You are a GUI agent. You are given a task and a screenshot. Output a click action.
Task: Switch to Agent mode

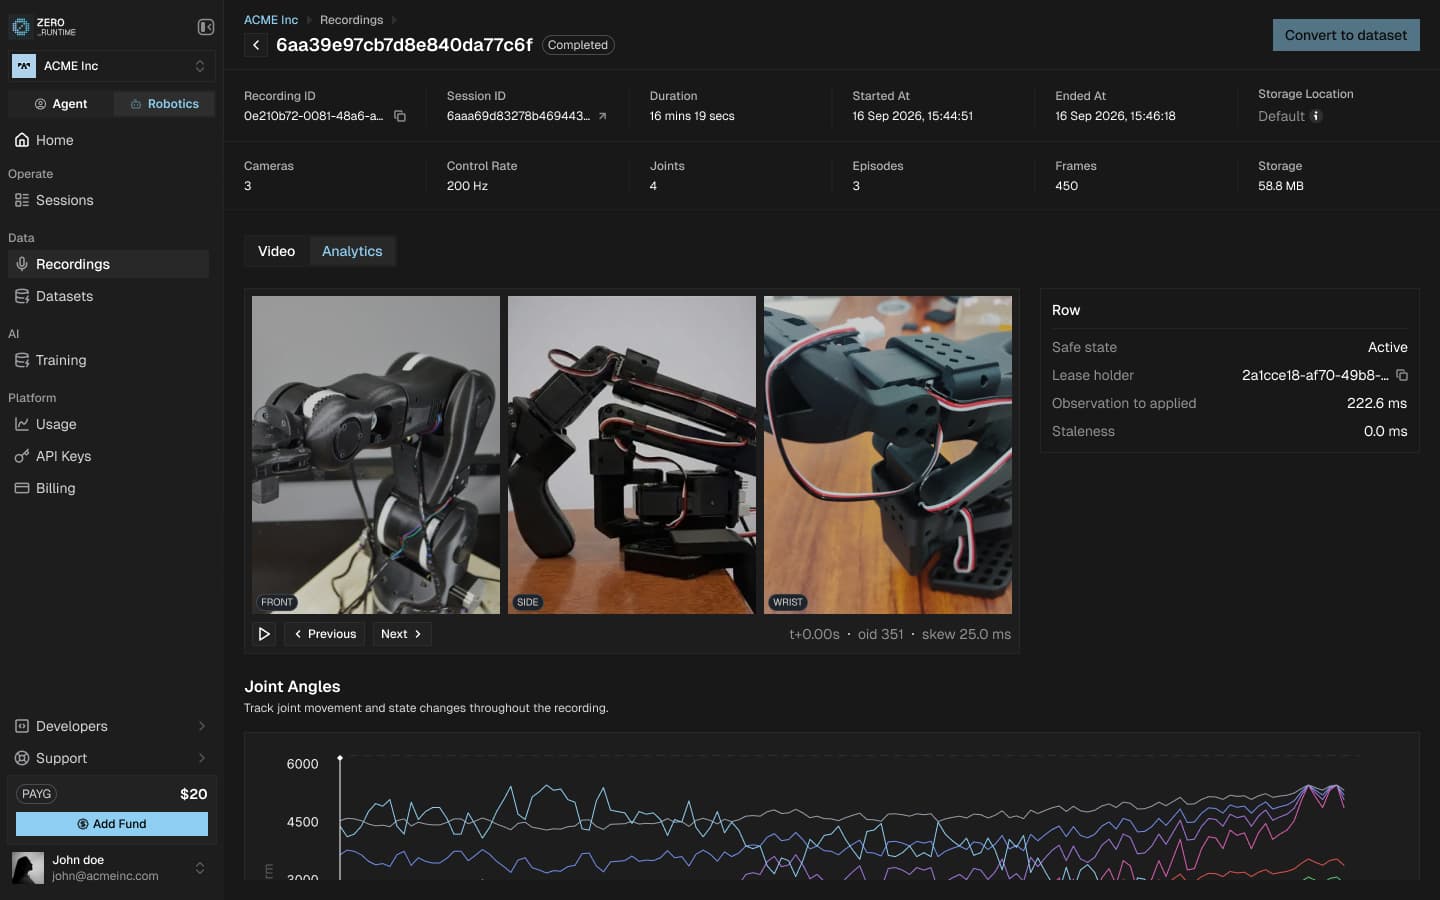click(x=61, y=104)
